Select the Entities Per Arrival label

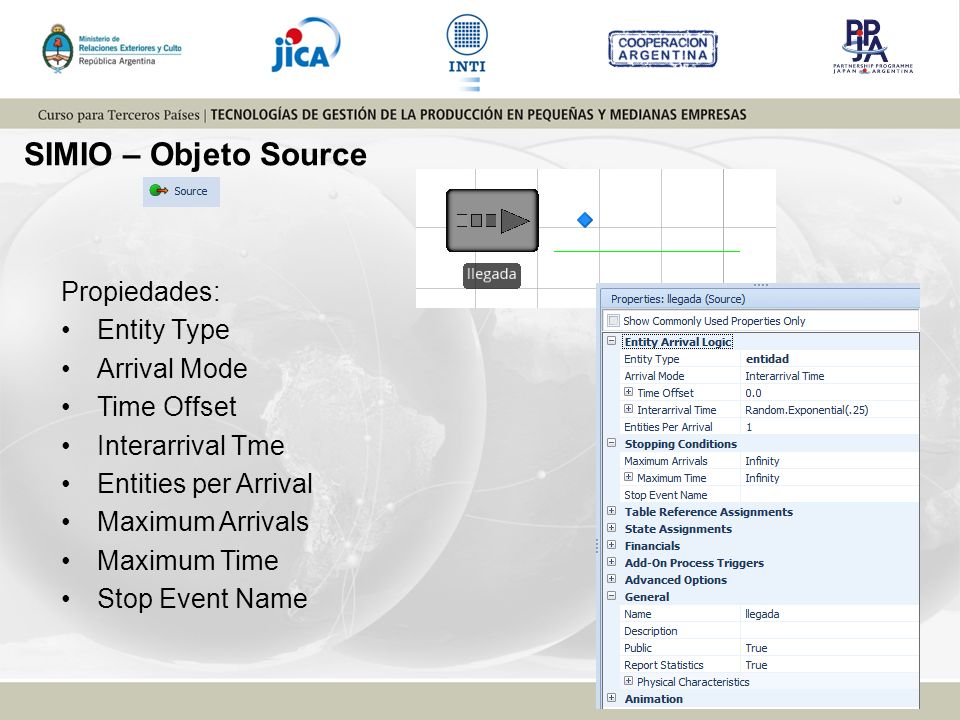coord(668,427)
